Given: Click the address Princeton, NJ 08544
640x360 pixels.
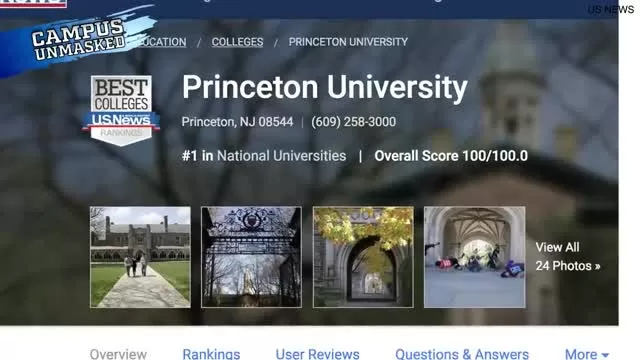Looking at the screenshot, I should pos(237,122).
